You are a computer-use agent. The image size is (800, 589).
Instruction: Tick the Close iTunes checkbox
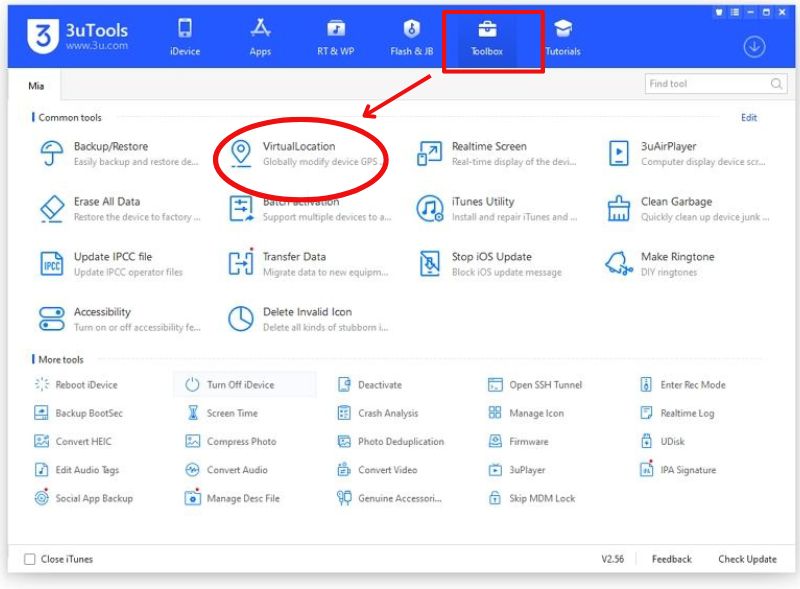click(x=30, y=559)
